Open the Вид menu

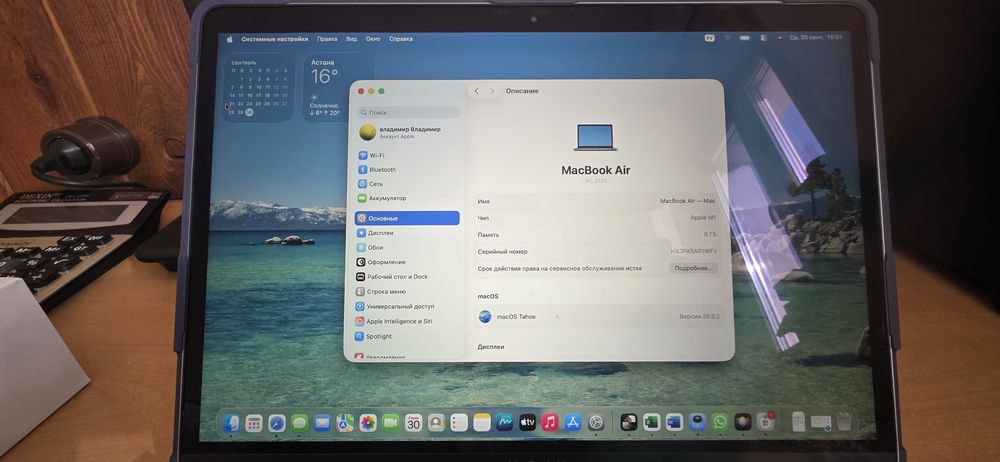(351, 39)
